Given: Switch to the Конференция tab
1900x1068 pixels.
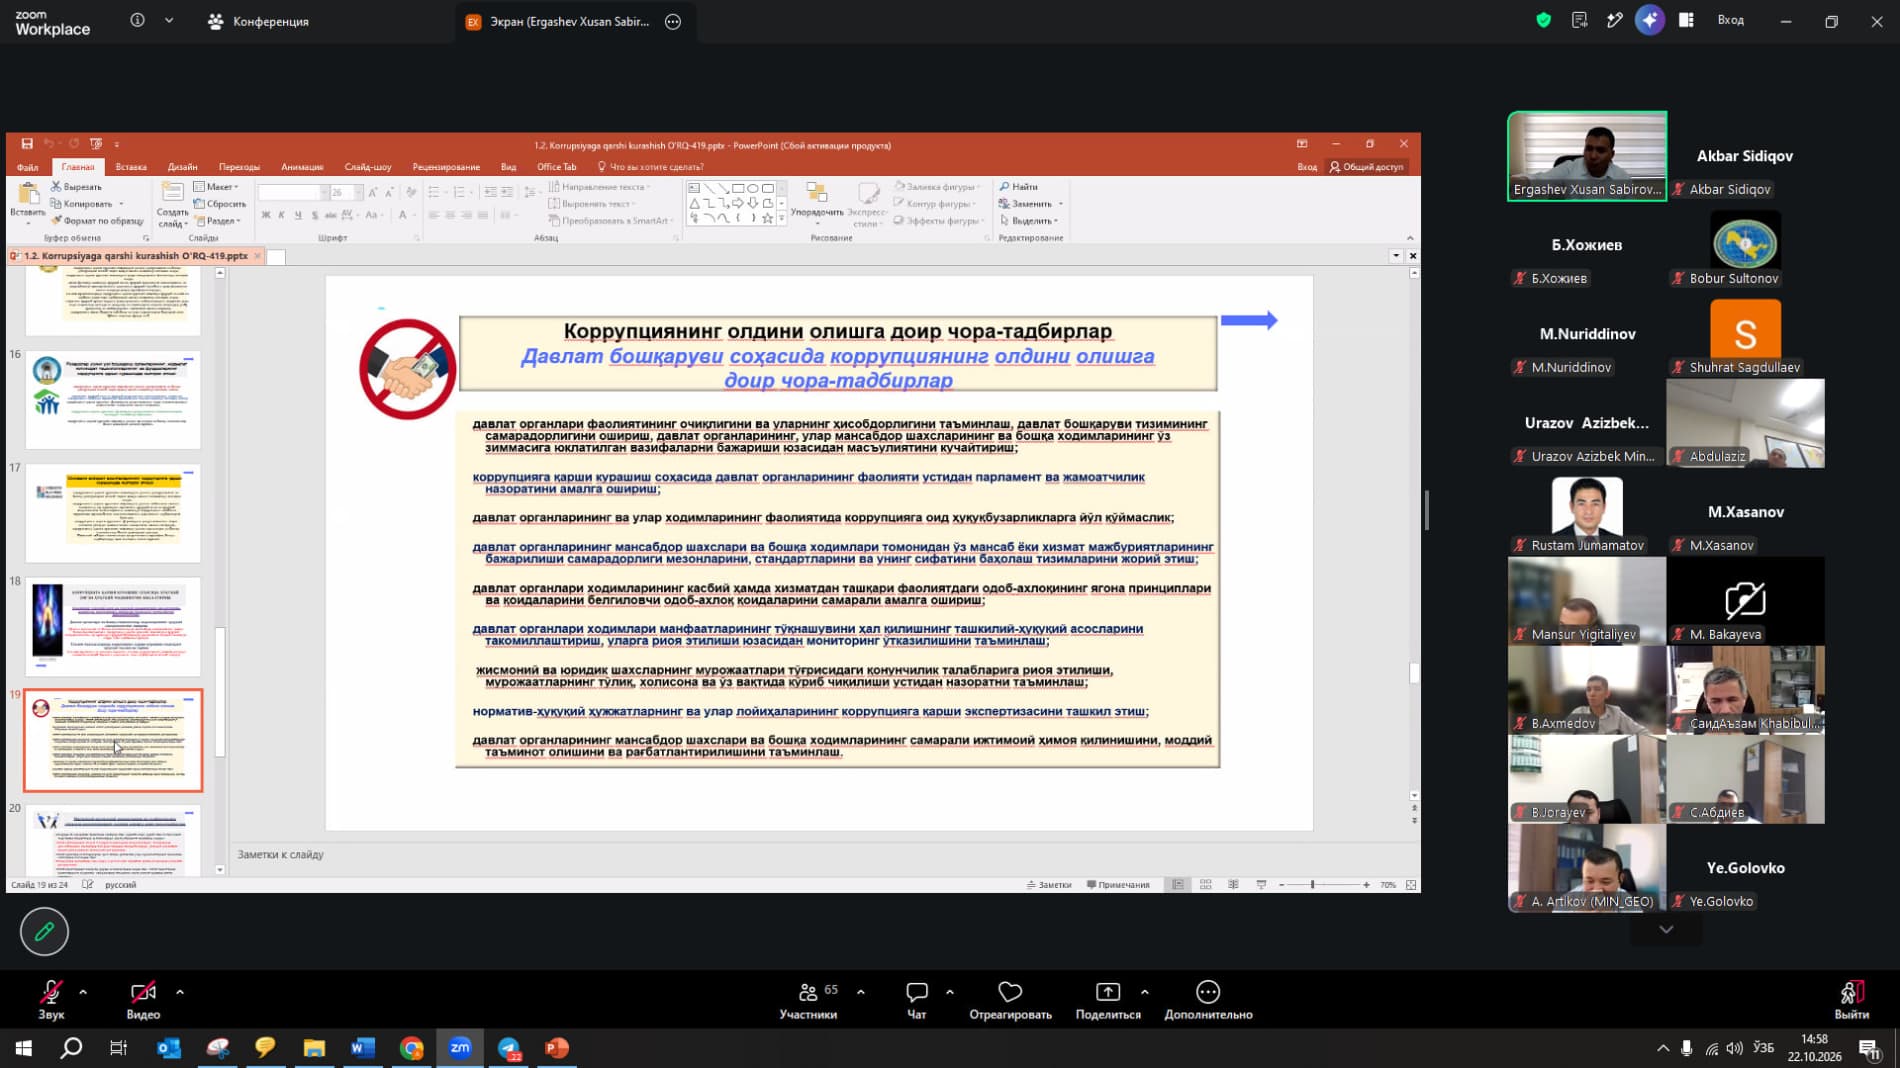Looking at the screenshot, I should click(x=258, y=21).
